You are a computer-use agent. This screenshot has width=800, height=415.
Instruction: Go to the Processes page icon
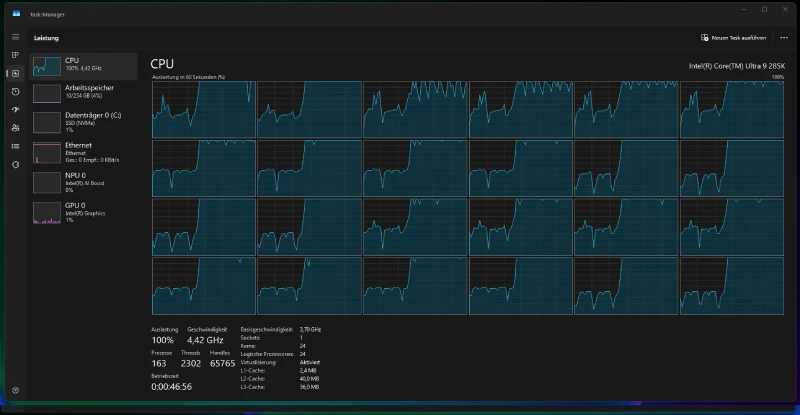coord(16,55)
